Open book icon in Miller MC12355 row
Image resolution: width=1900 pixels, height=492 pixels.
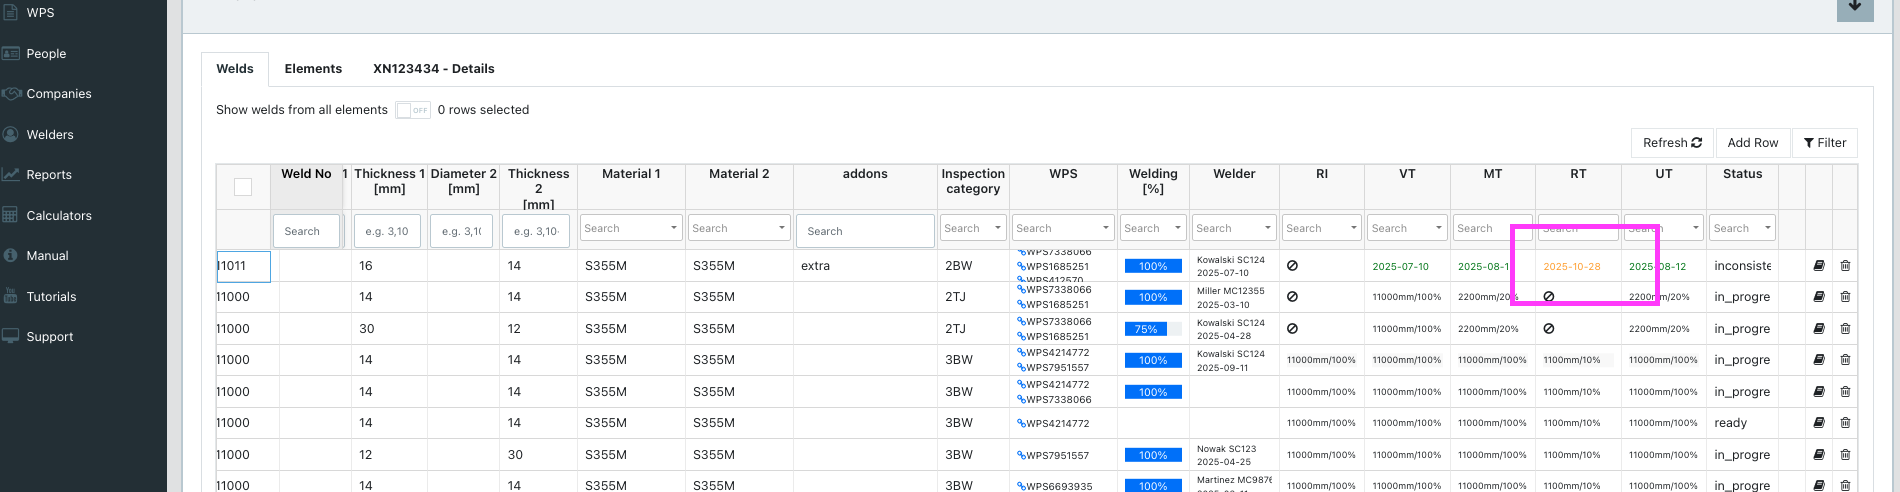pos(1819,297)
